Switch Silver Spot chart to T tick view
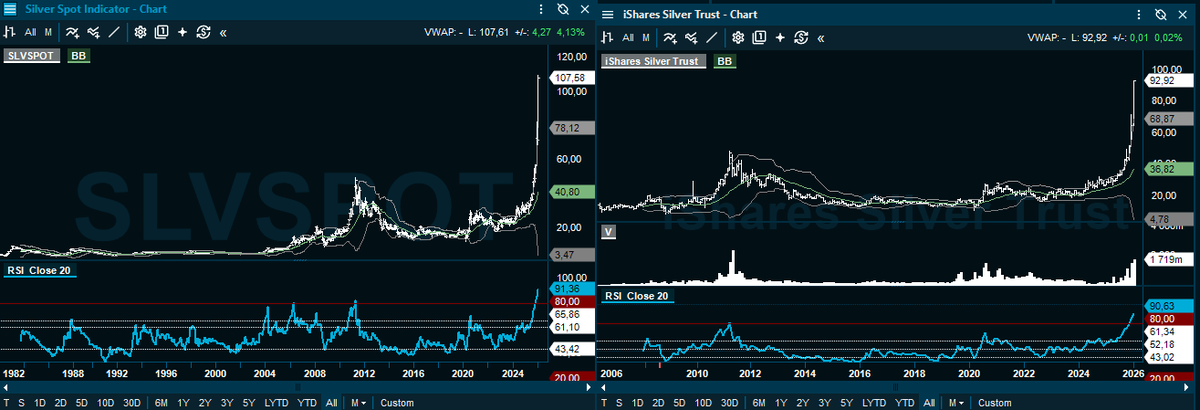Image resolution: width=1200 pixels, height=410 pixels. point(6,402)
